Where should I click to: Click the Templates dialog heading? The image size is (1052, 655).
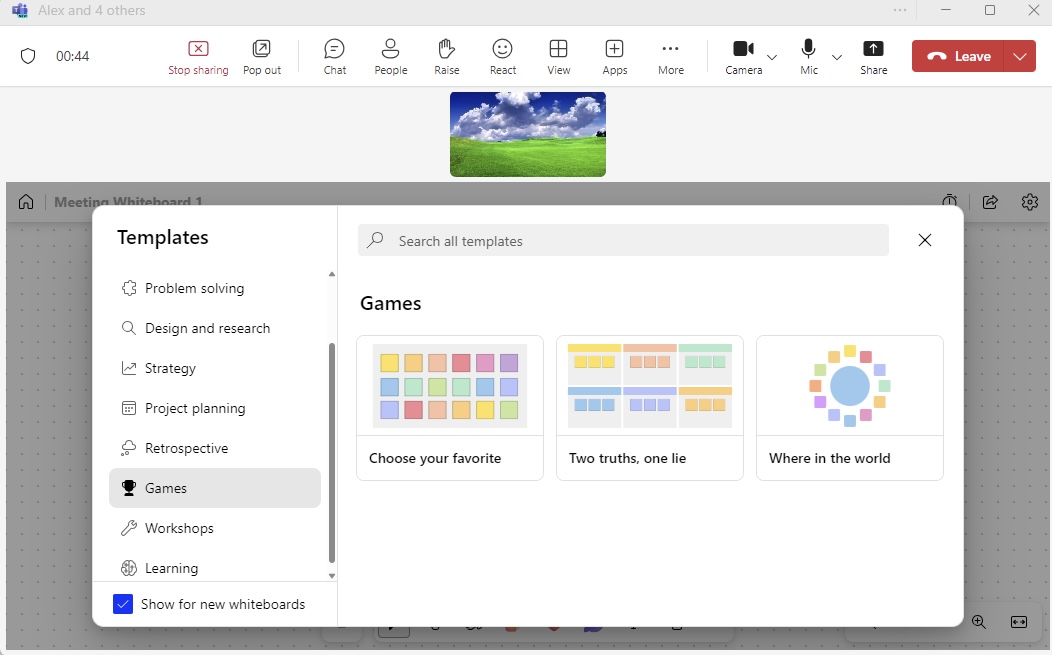coord(162,238)
